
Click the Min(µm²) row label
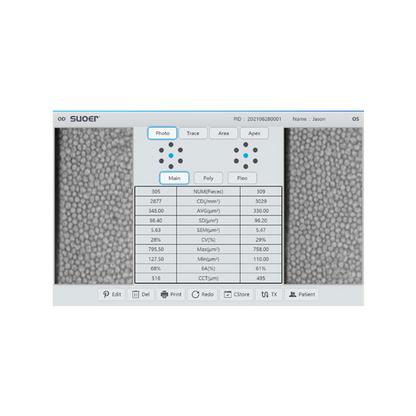pyautogui.click(x=208, y=259)
